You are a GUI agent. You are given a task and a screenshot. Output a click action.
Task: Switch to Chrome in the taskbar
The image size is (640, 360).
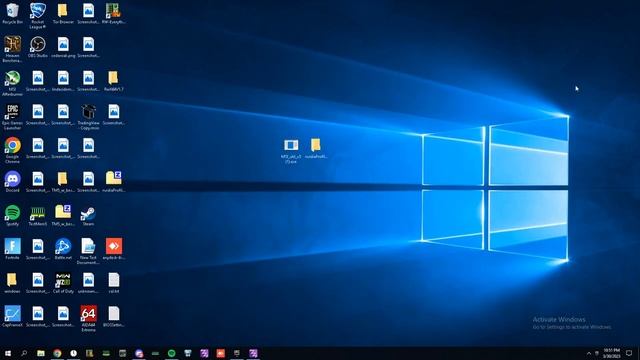(57, 353)
